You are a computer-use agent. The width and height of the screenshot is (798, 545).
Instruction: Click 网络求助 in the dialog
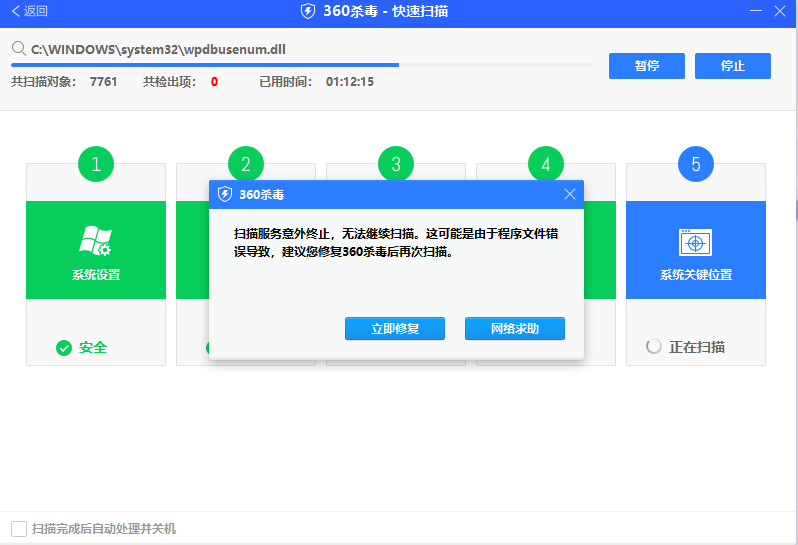point(515,328)
